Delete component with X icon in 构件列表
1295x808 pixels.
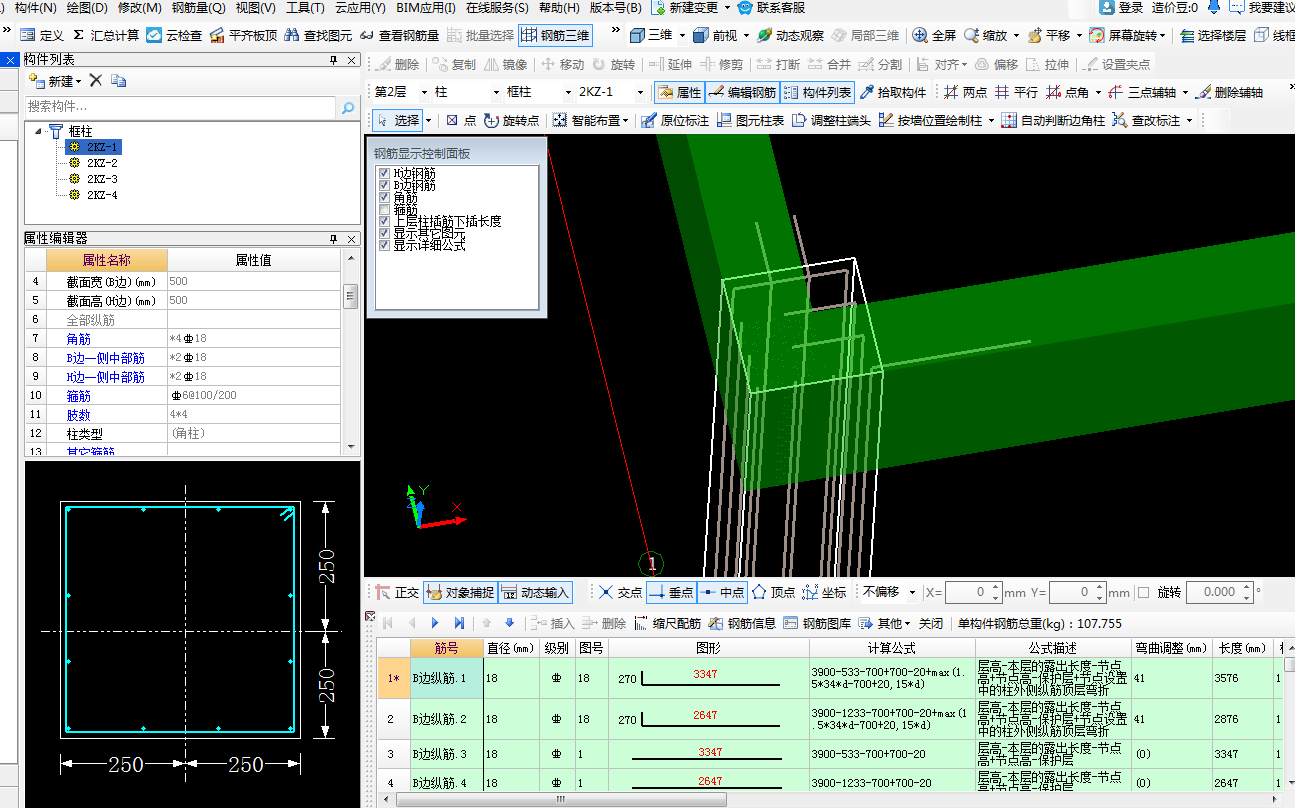click(x=96, y=80)
